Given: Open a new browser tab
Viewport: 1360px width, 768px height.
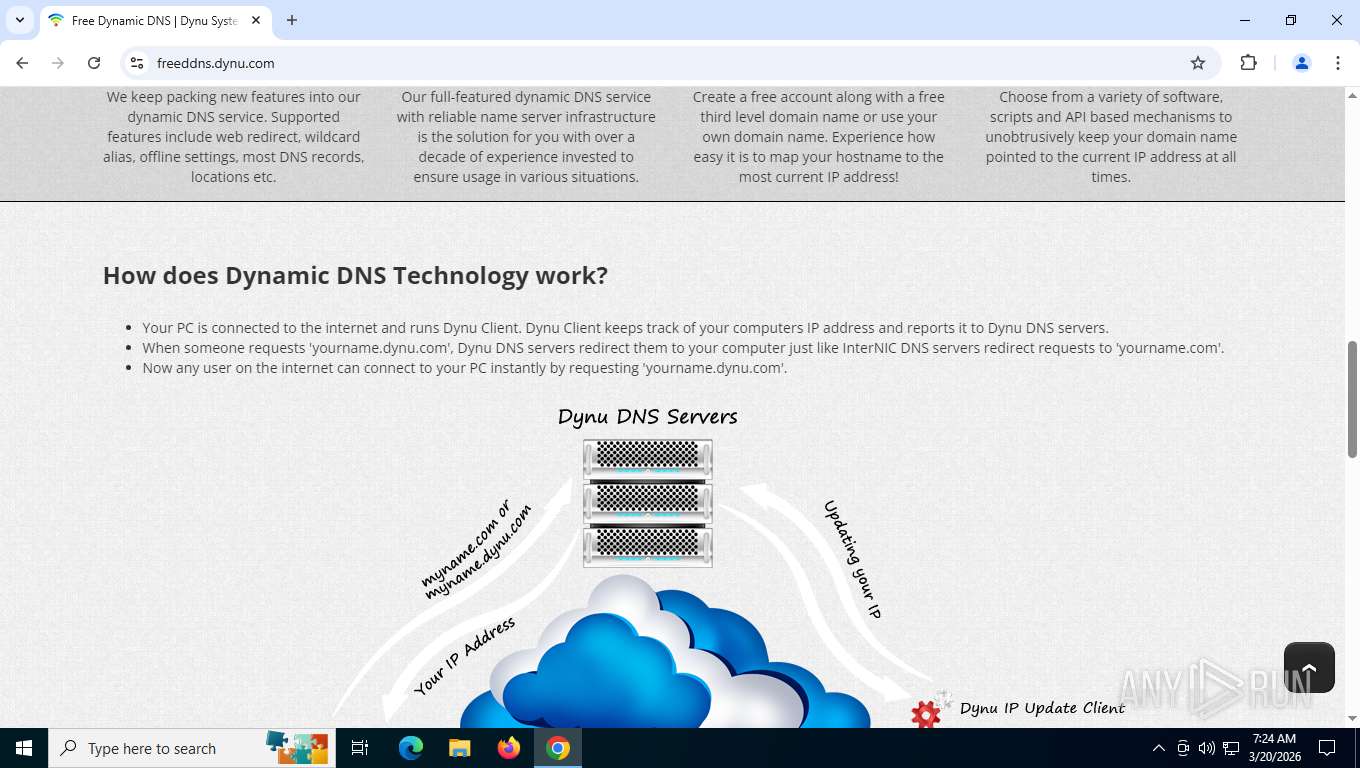Looking at the screenshot, I should [x=292, y=20].
